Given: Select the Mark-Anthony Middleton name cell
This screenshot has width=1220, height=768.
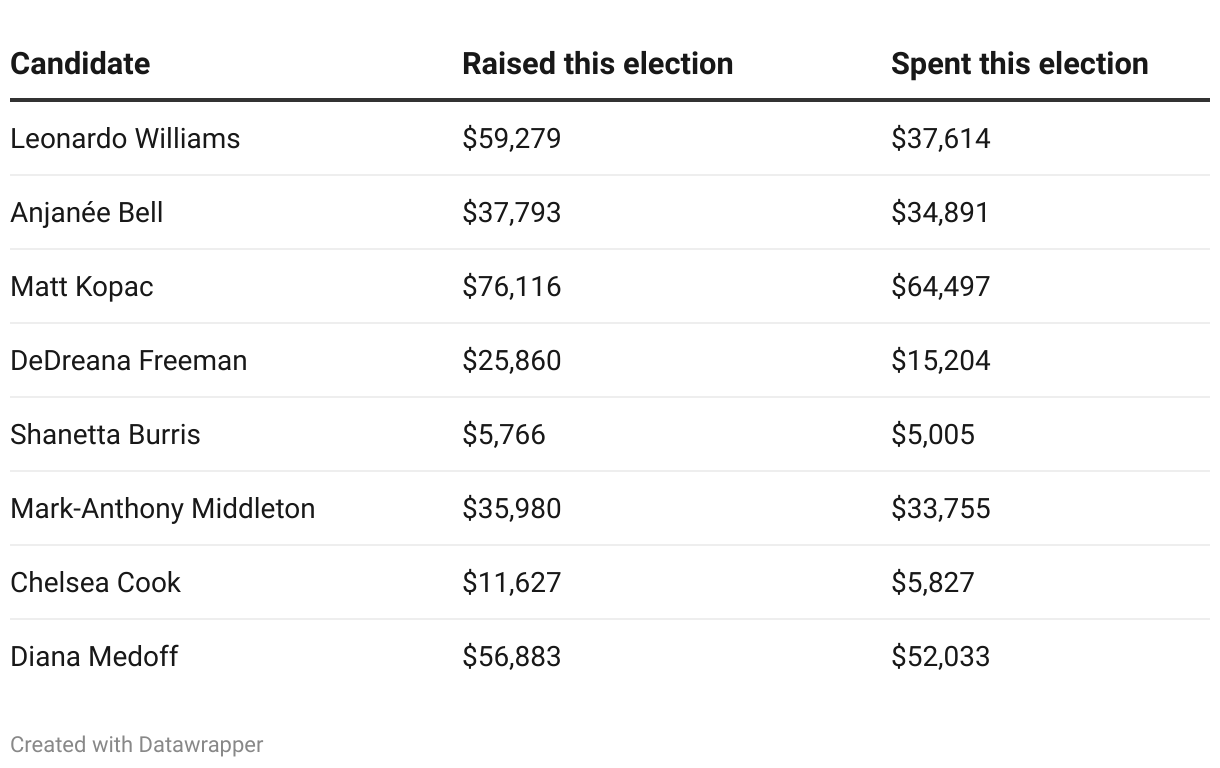Looking at the screenshot, I should pyautogui.click(x=163, y=508).
